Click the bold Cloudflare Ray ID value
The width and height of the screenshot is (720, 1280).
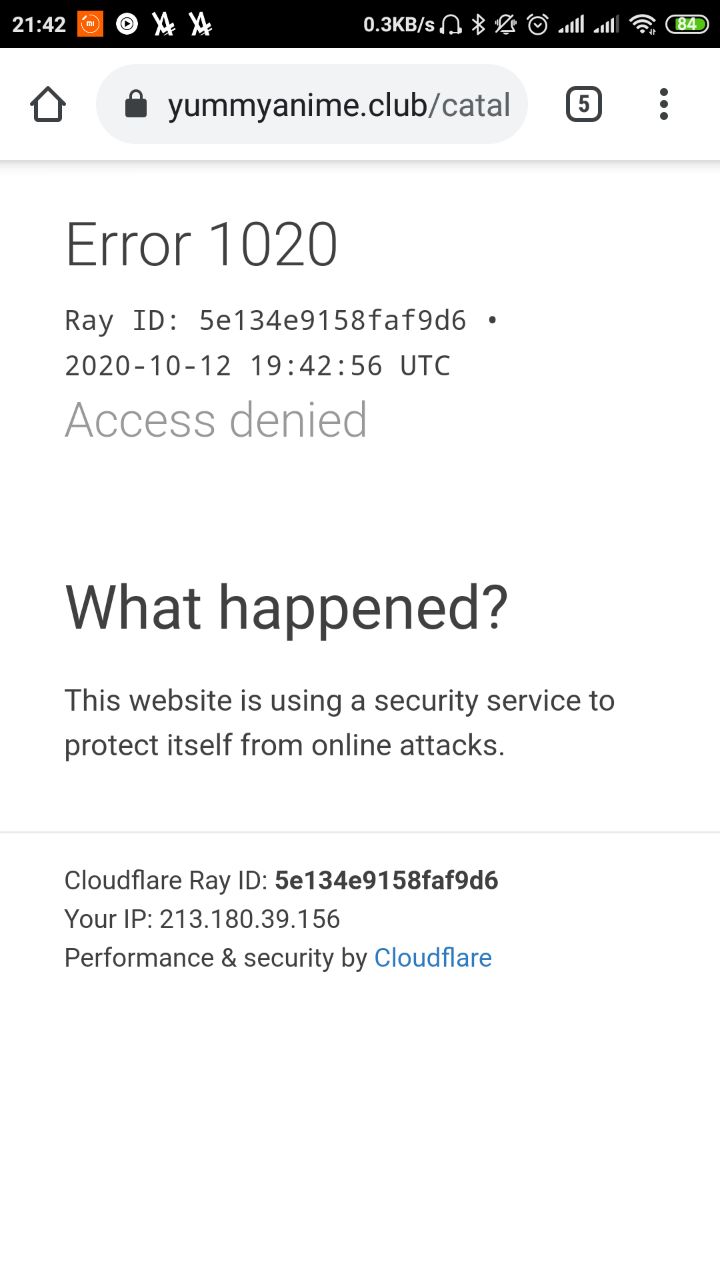click(386, 880)
